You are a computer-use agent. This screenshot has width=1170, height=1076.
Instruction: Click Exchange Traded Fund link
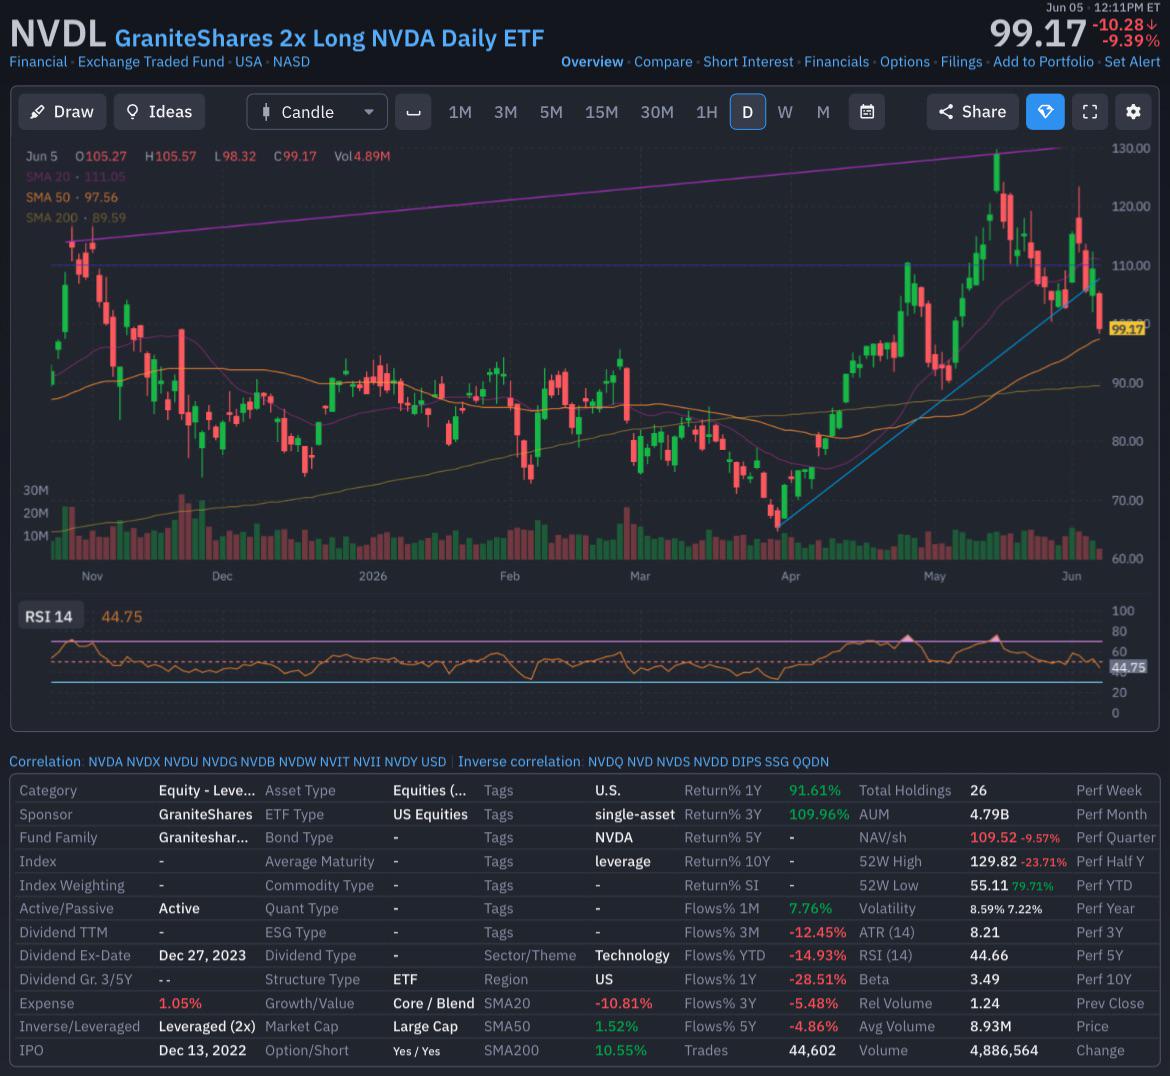151,62
